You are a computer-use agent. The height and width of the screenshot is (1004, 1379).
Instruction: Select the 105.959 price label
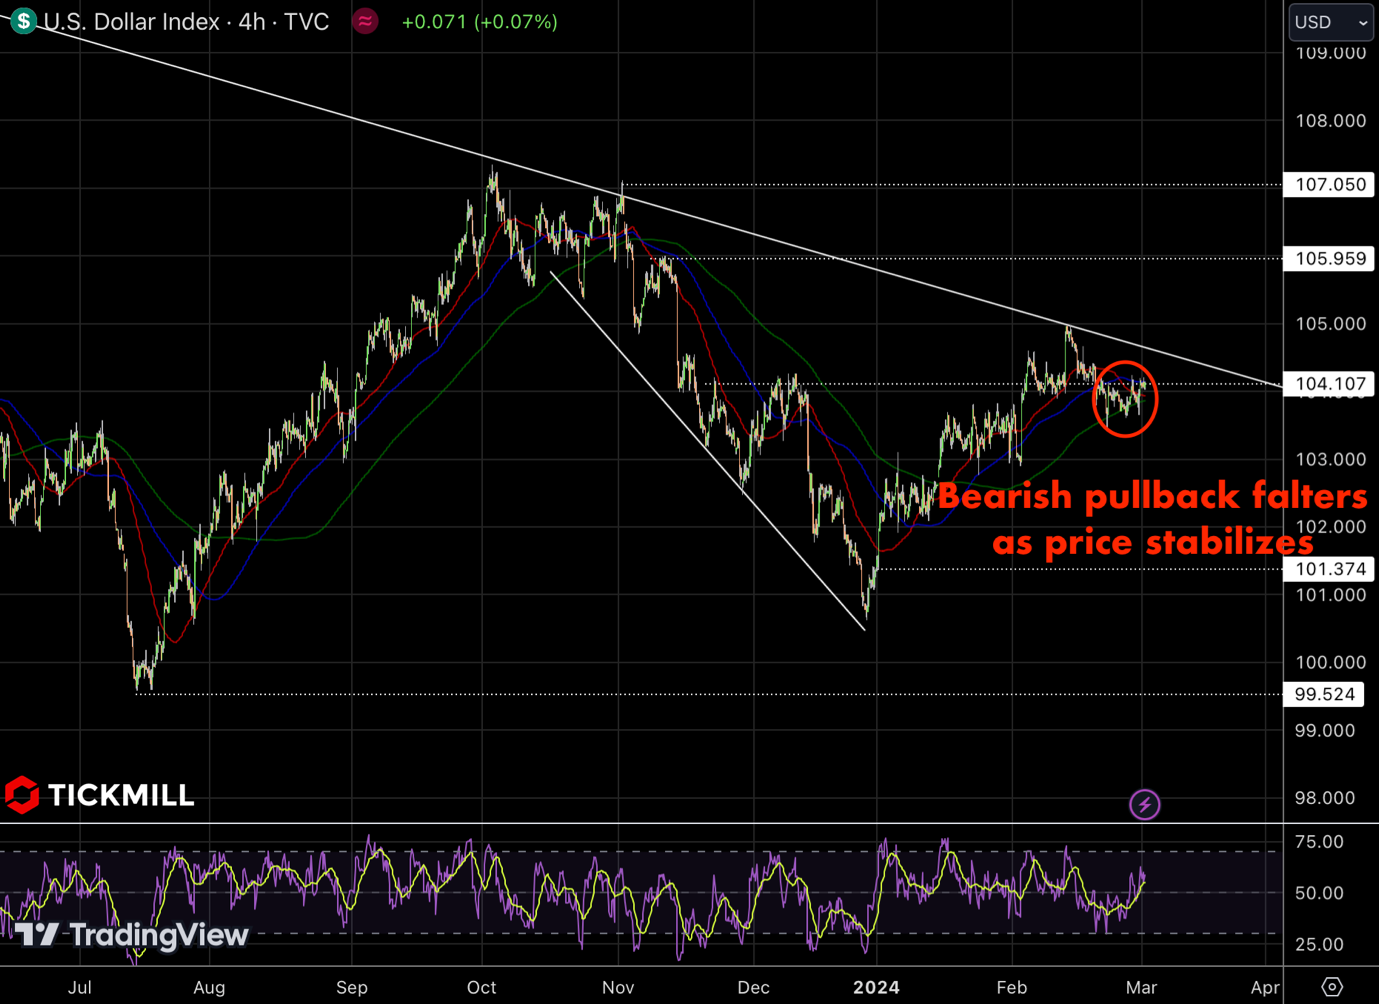coord(1329,259)
